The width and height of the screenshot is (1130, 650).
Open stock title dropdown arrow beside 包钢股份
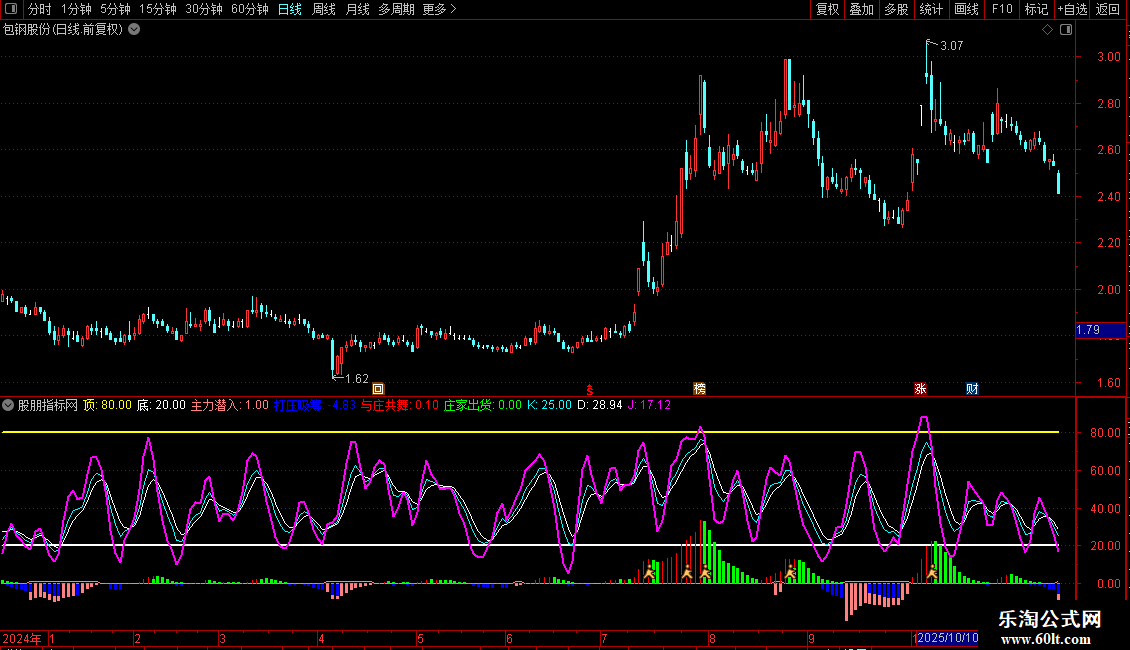(x=134, y=30)
